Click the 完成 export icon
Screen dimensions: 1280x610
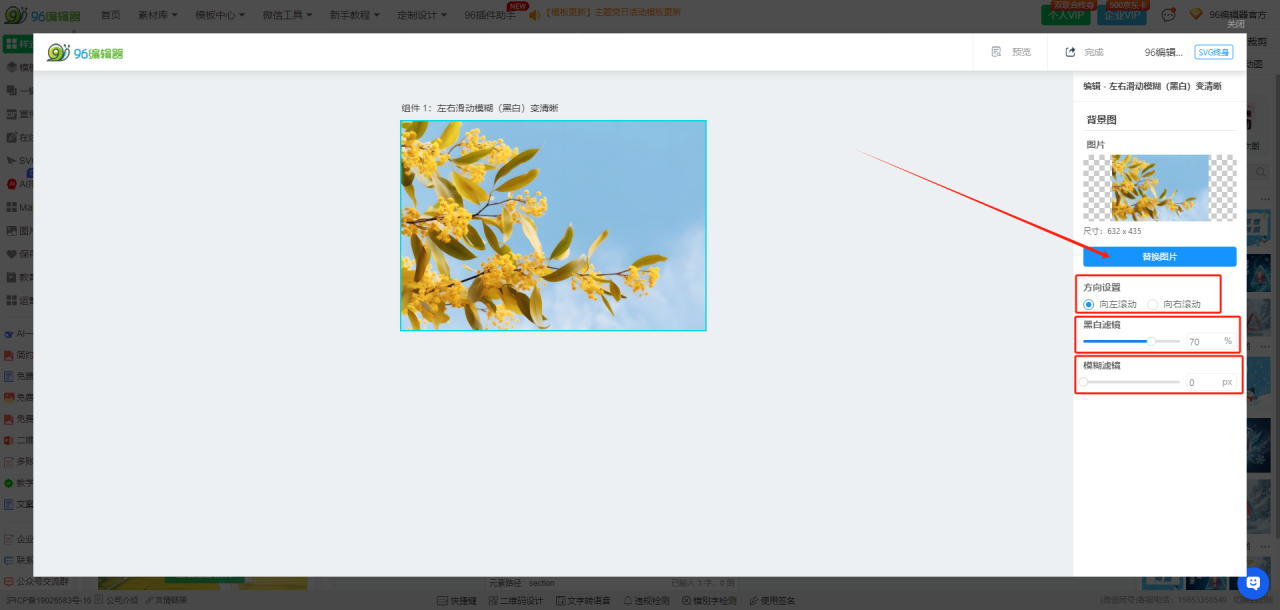tap(1070, 52)
